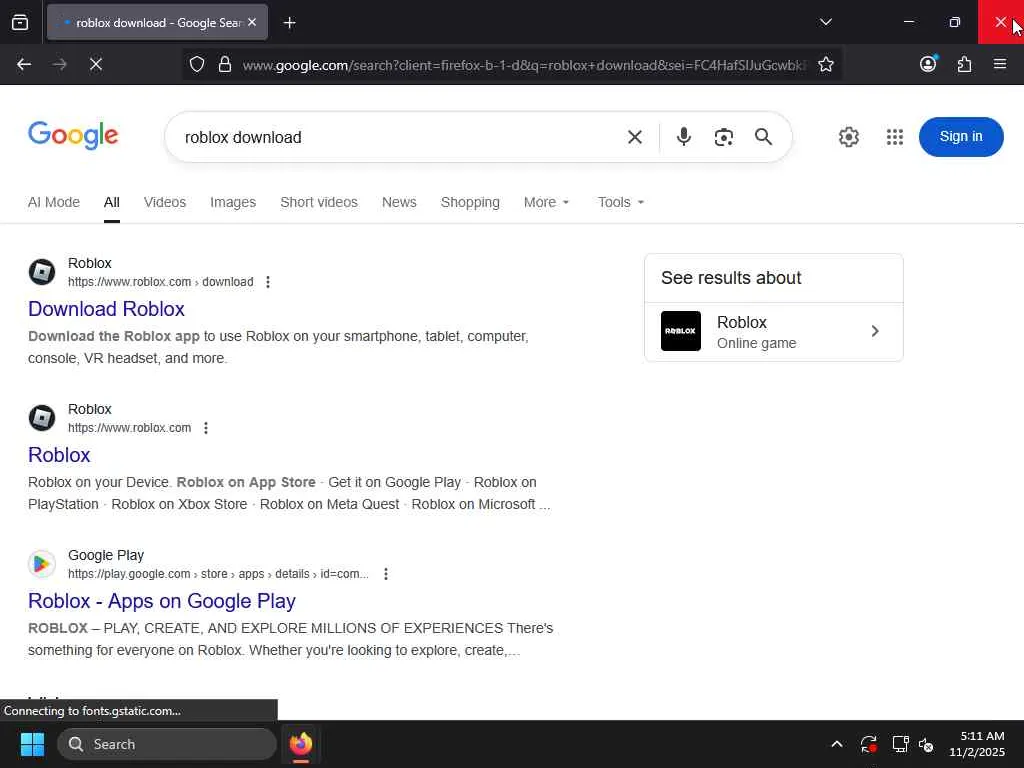The width and height of the screenshot is (1024, 768).
Task: Open the muted volume tray icon
Action: click(925, 744)
